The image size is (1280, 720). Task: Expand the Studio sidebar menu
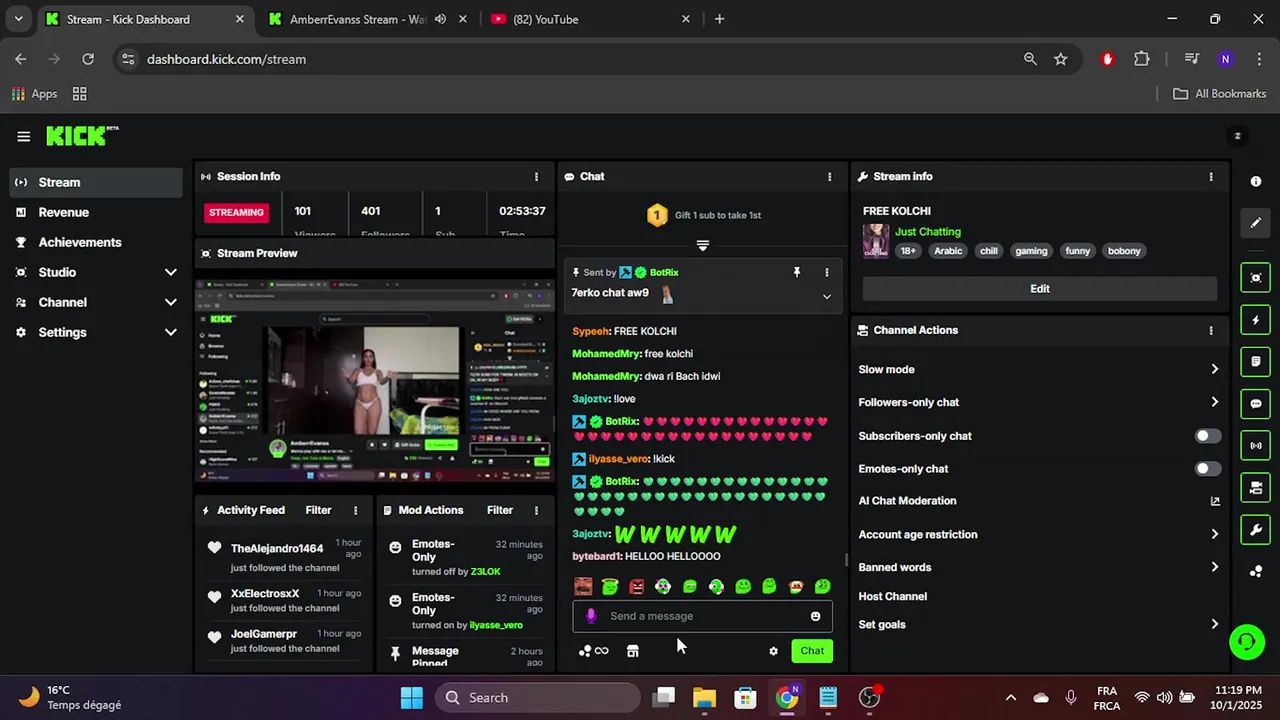96,272
